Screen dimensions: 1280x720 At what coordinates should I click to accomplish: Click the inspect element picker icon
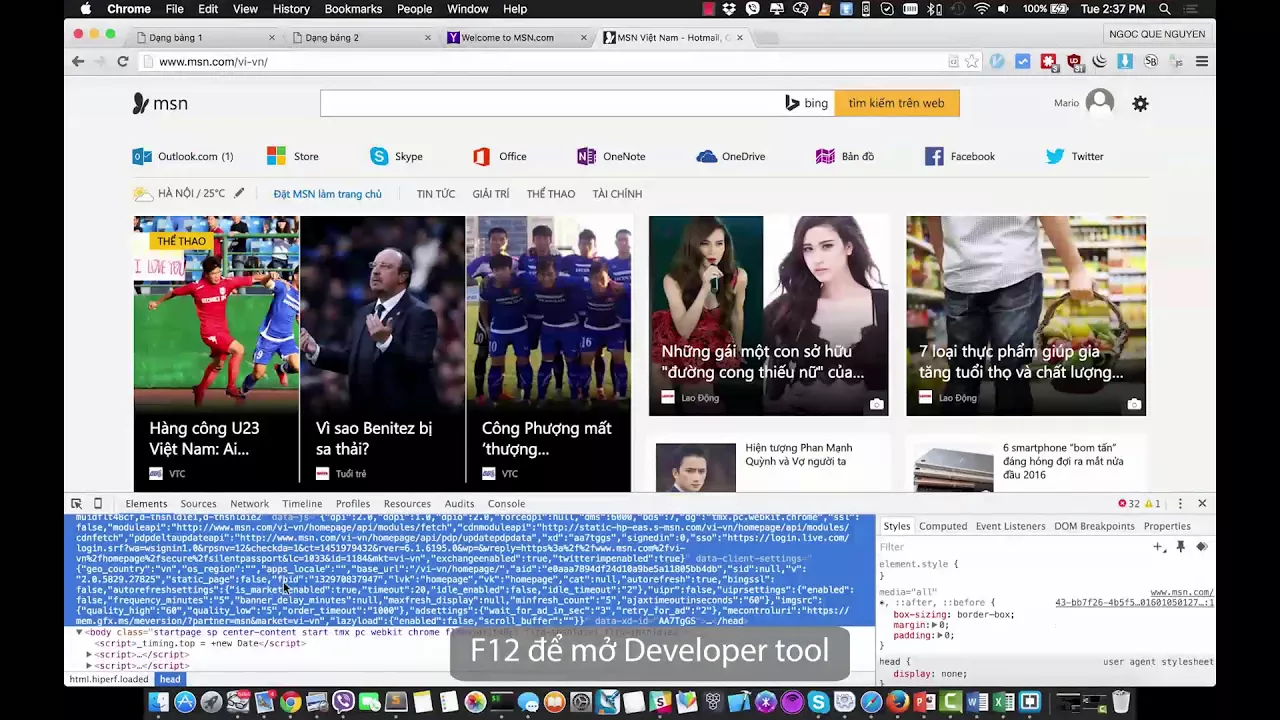click(76, 504)
